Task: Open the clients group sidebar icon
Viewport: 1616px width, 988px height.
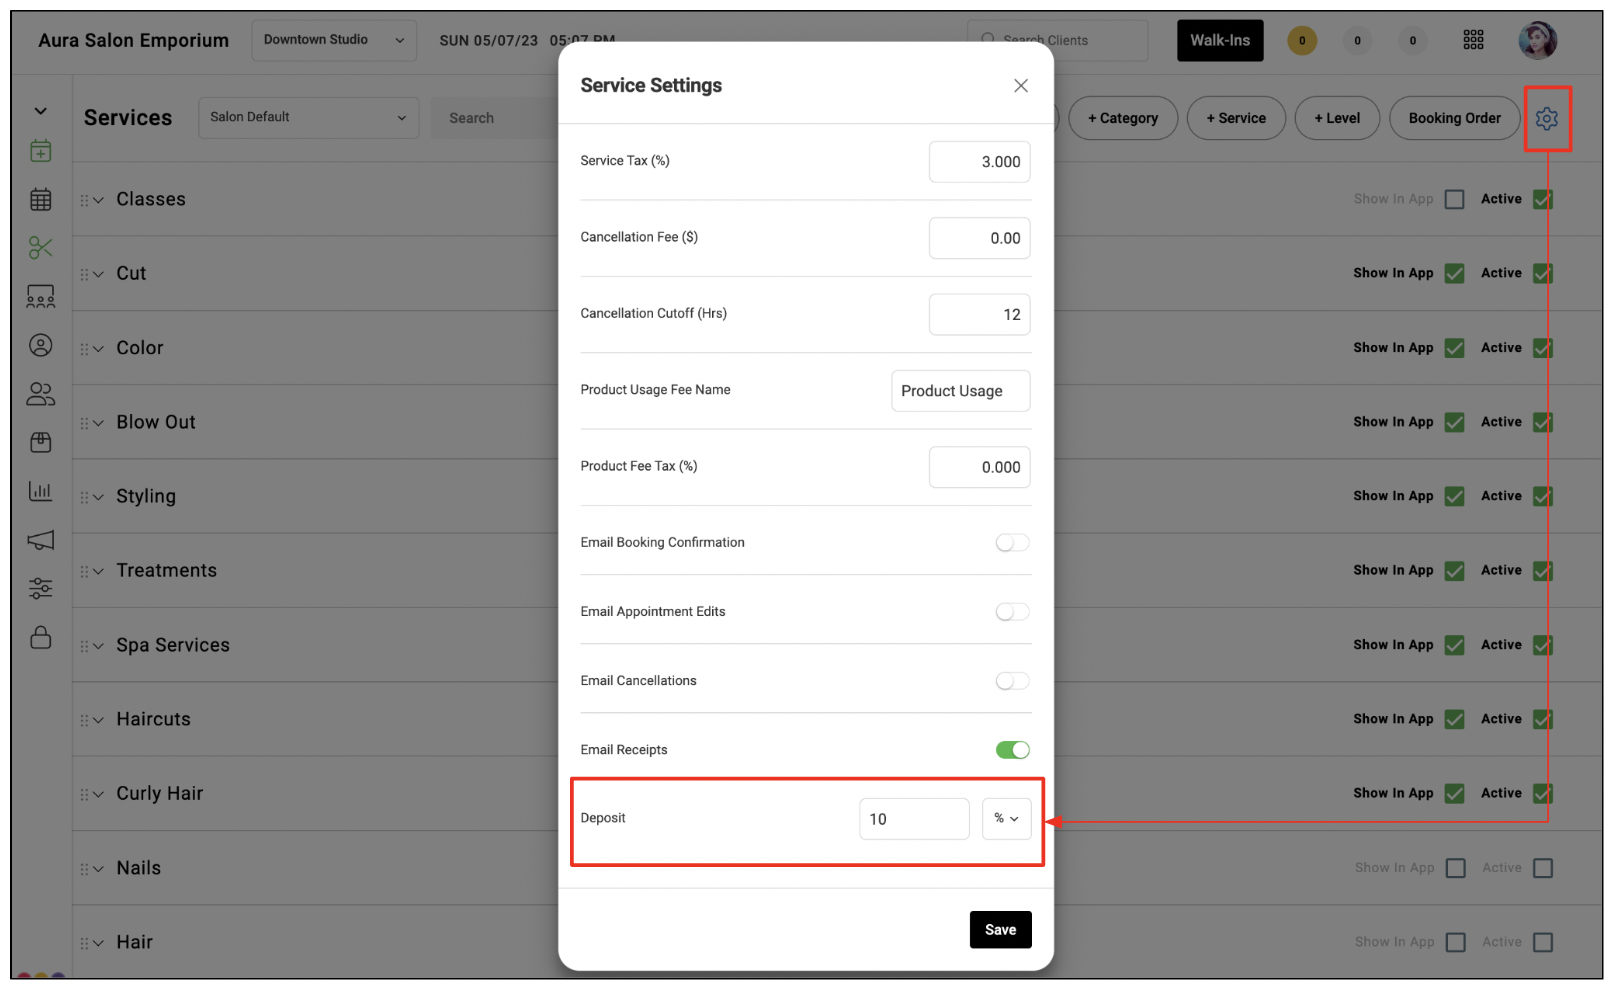Action: [41, 394]
